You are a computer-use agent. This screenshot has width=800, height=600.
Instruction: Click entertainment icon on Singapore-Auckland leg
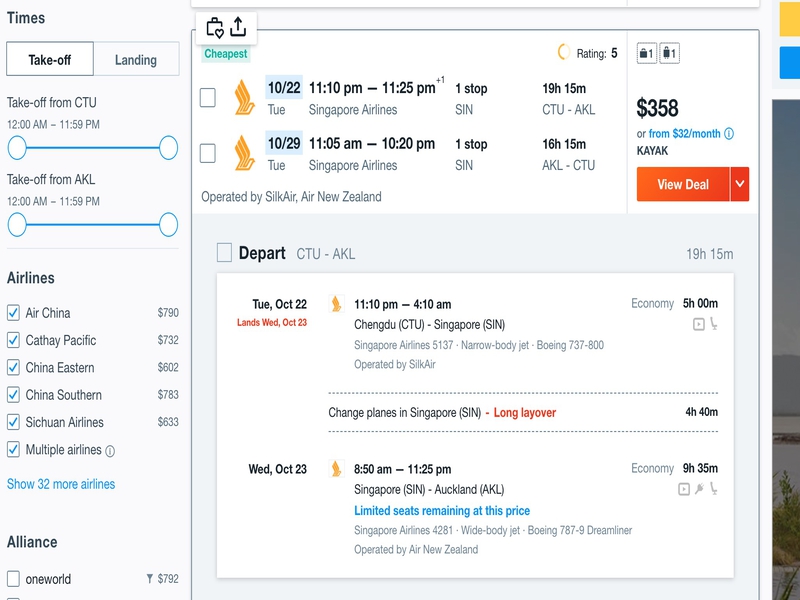tap(684, 489)
